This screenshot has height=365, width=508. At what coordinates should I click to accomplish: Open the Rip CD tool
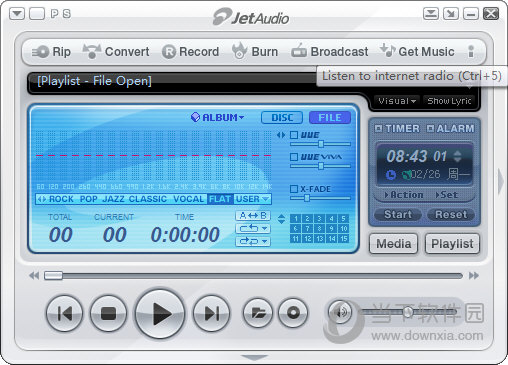[x=51, y=52]
